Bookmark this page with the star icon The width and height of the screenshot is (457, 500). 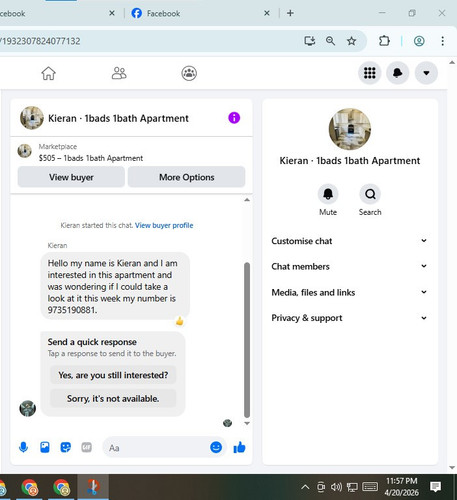[x=351, y=41]
